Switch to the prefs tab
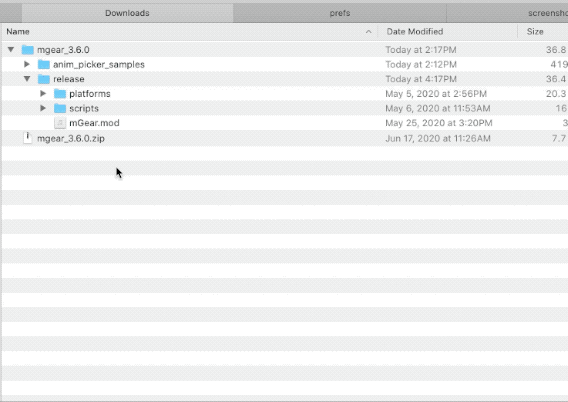This screenshot has width=568, height=402. tap(340, 13)
